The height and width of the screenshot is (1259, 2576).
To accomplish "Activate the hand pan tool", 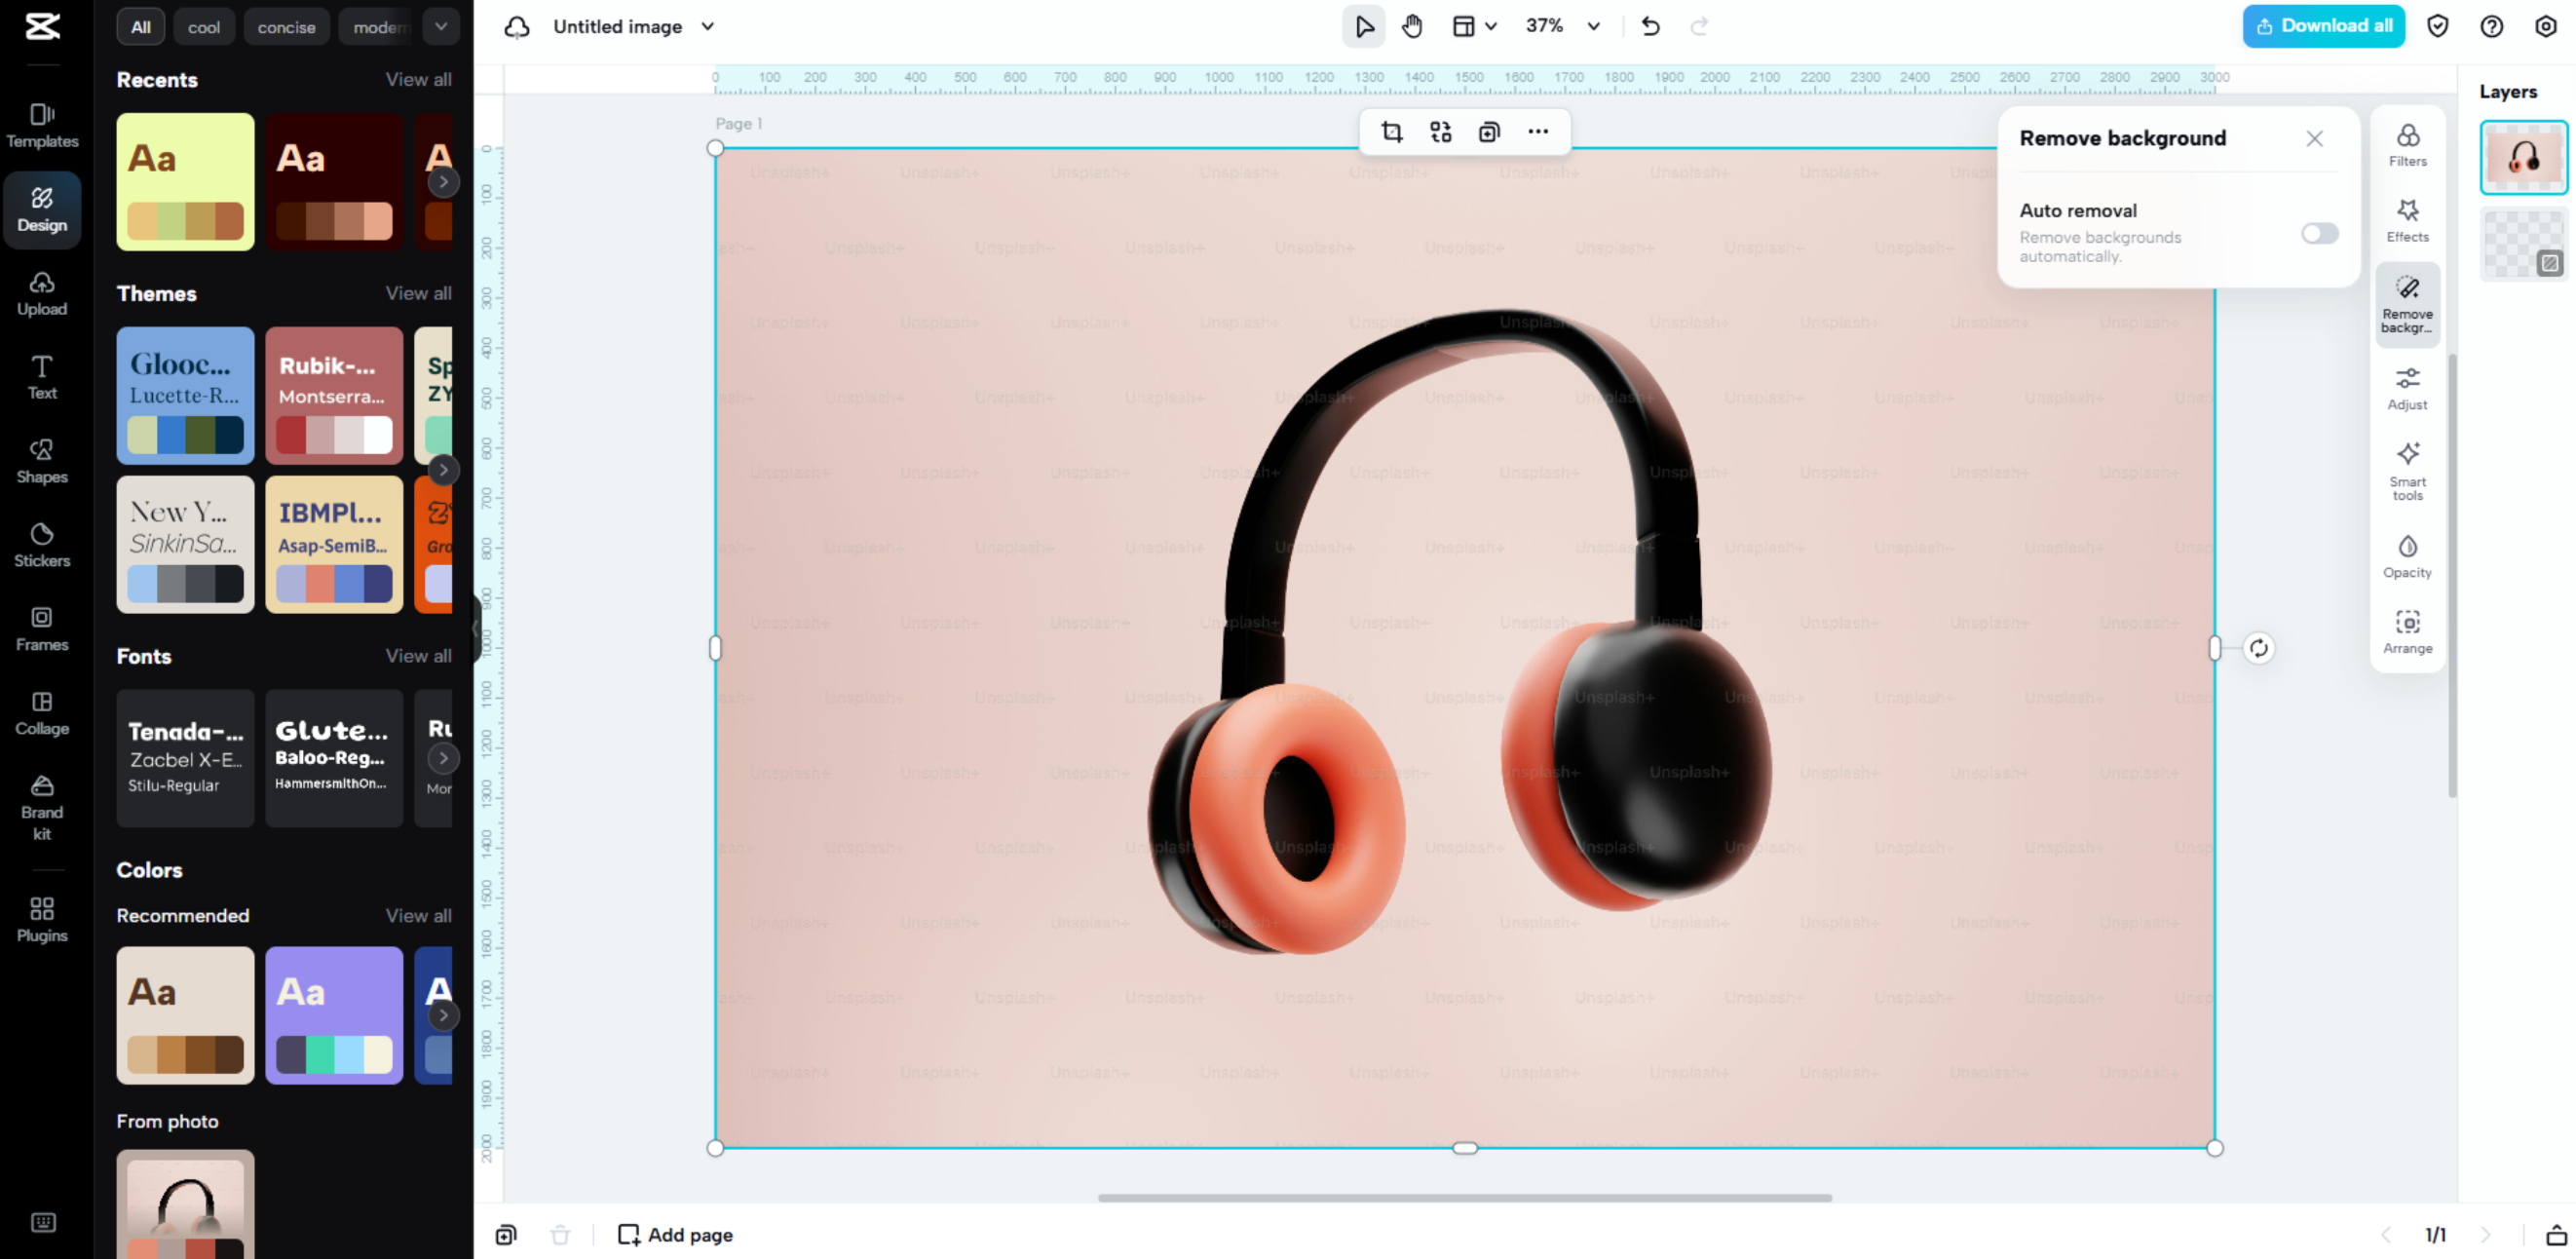I will 1413,26.
